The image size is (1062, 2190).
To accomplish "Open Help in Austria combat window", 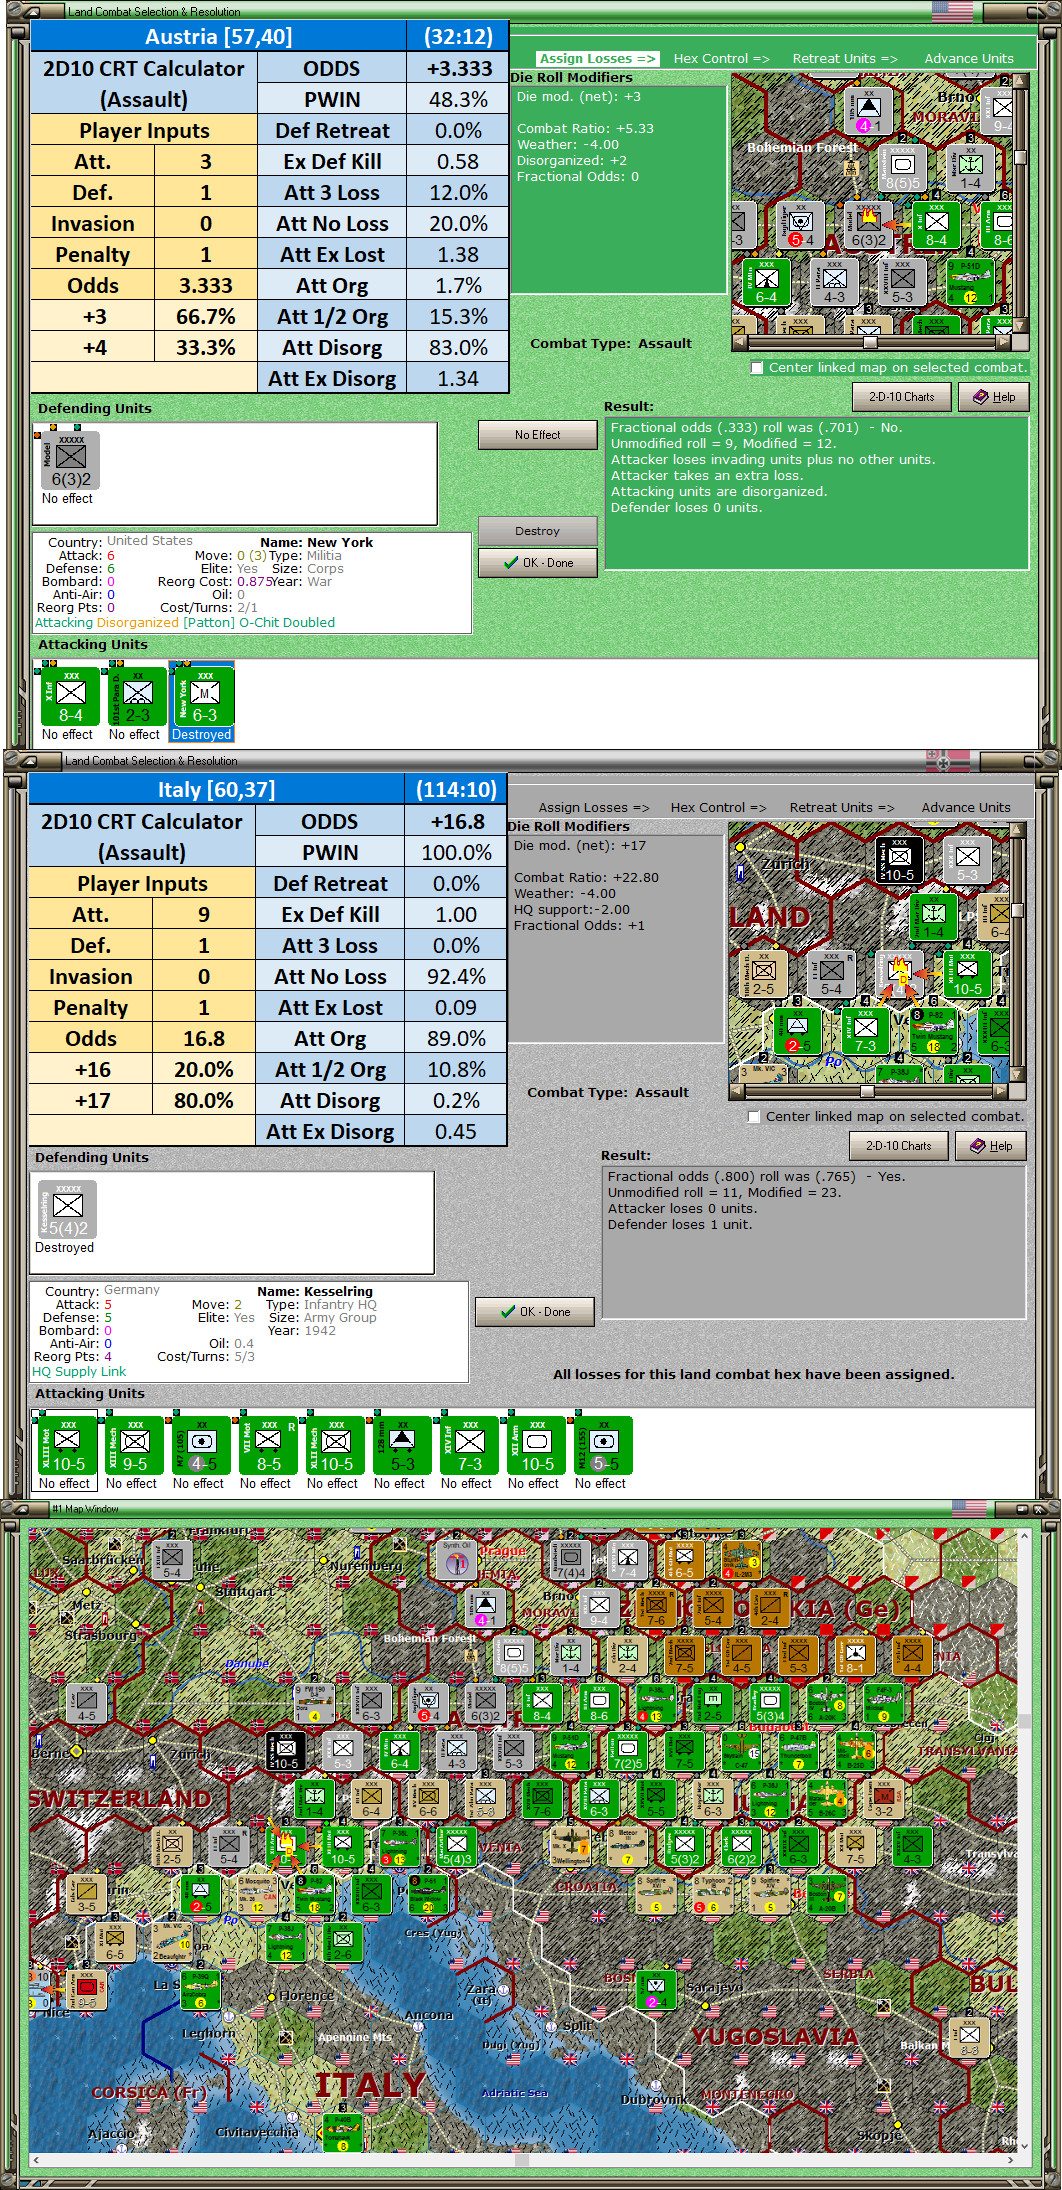I will coord(994,397).
